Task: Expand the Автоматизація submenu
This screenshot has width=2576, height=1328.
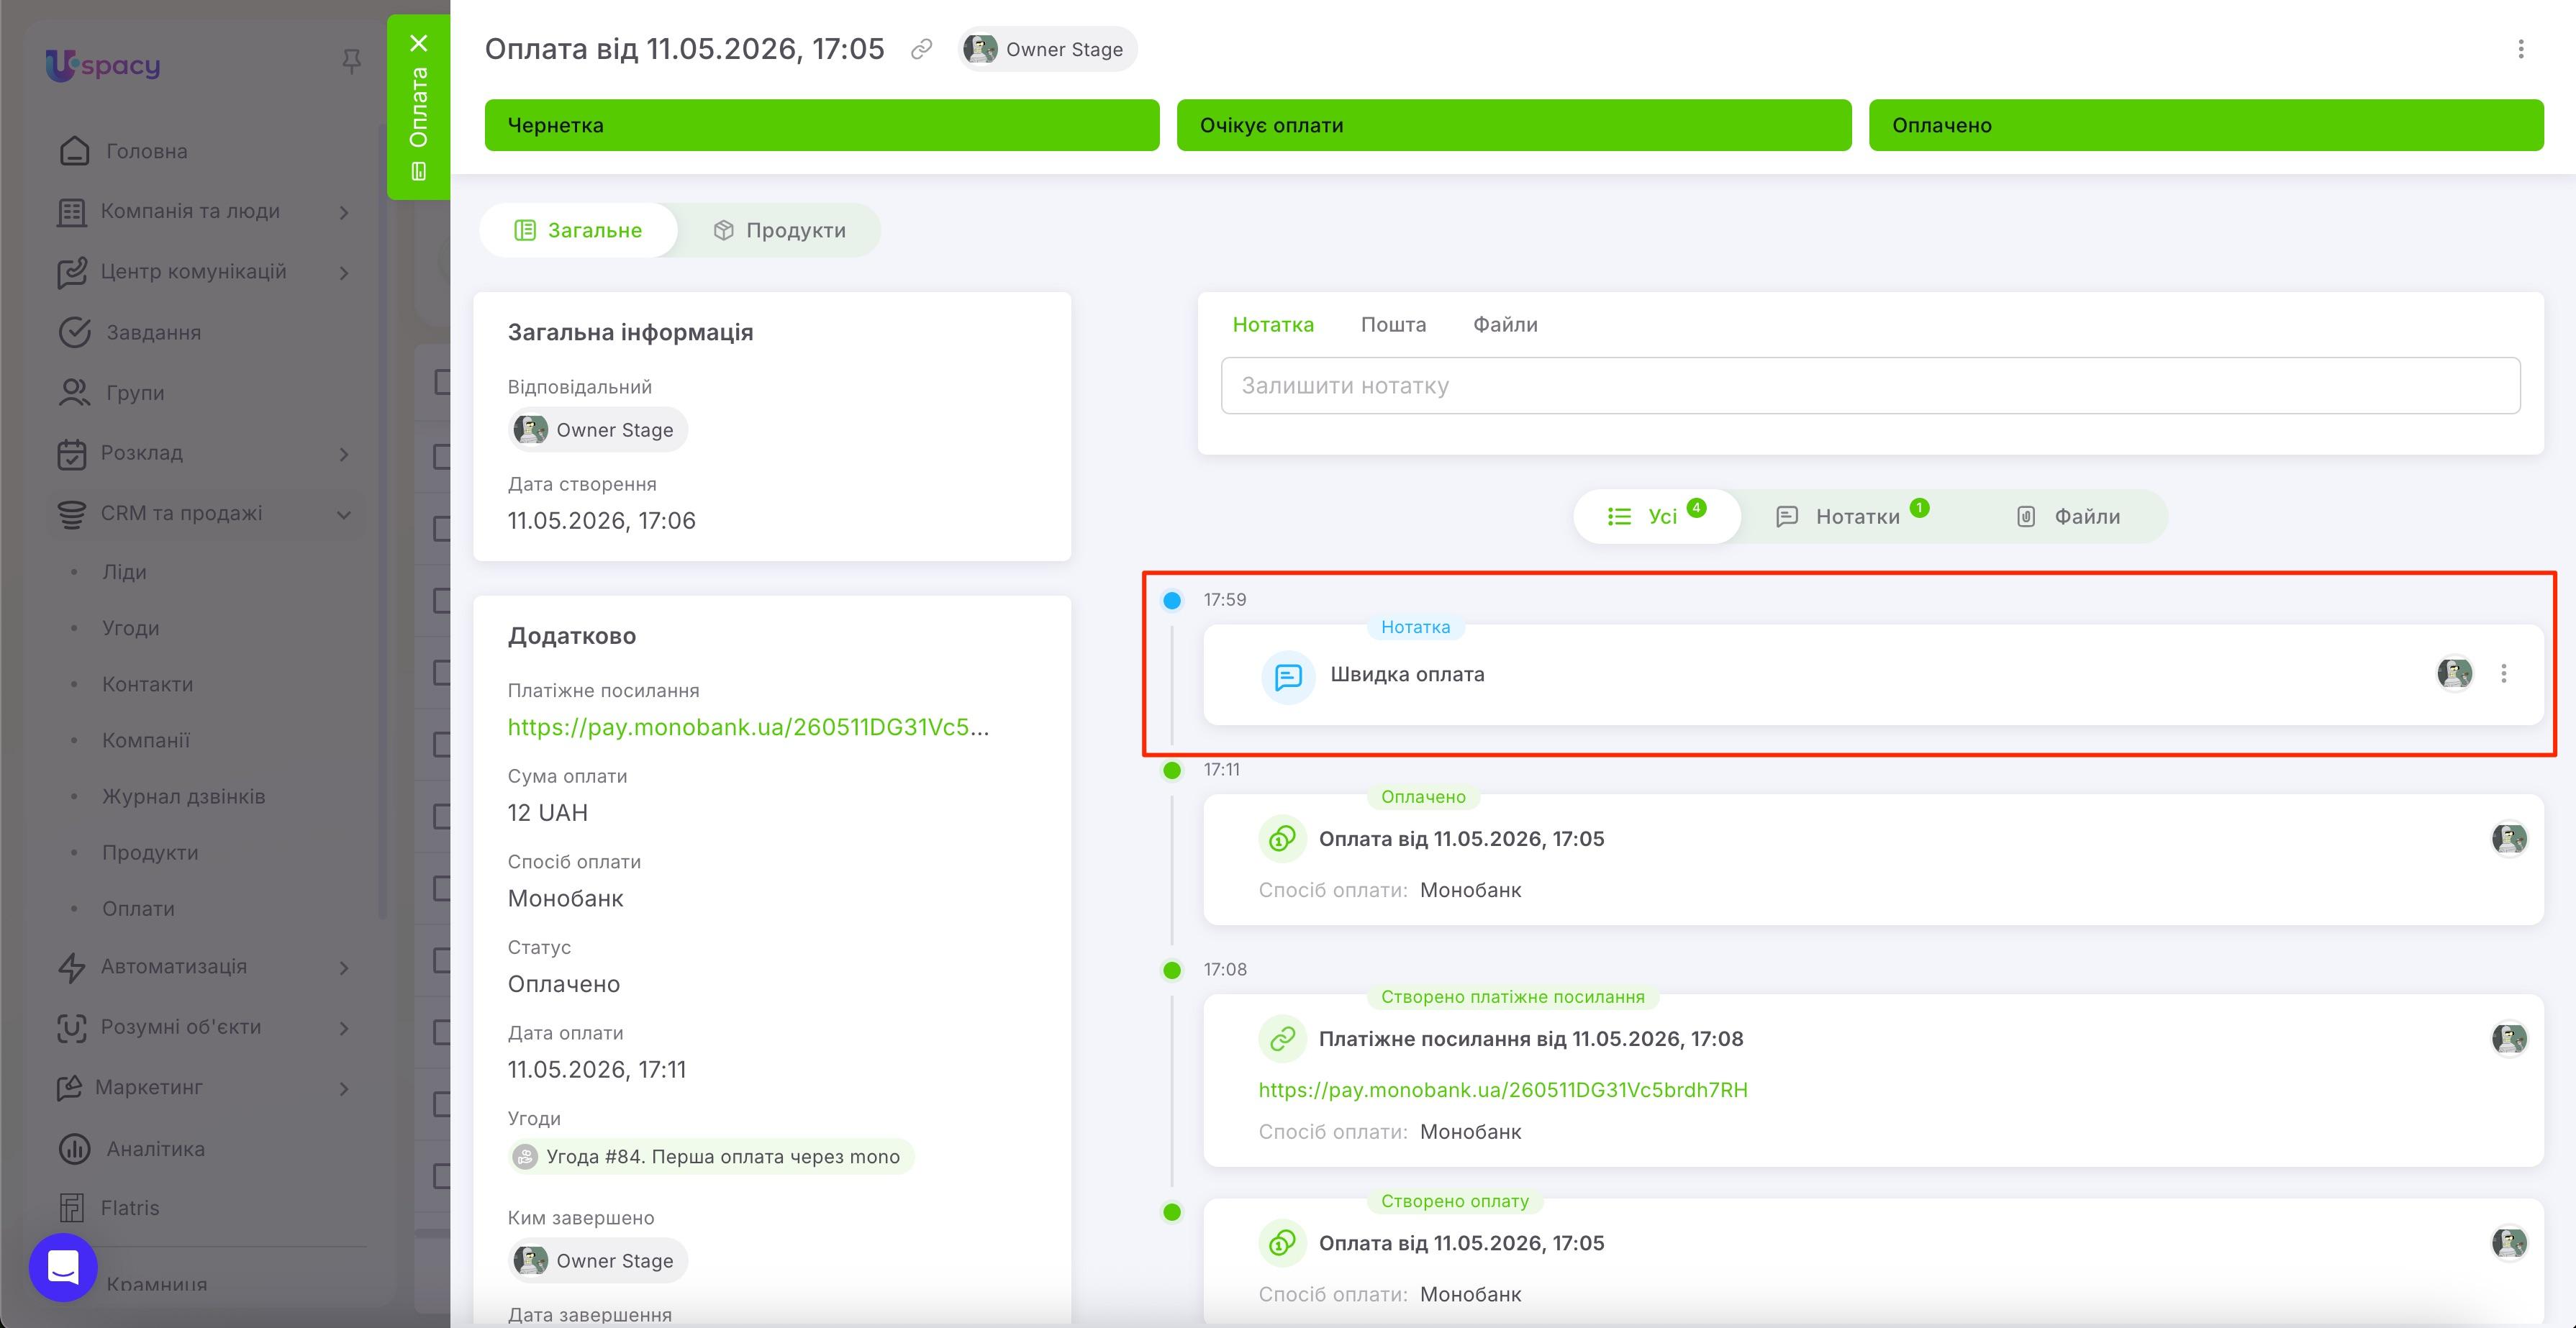Action: (x=344, y=967)
